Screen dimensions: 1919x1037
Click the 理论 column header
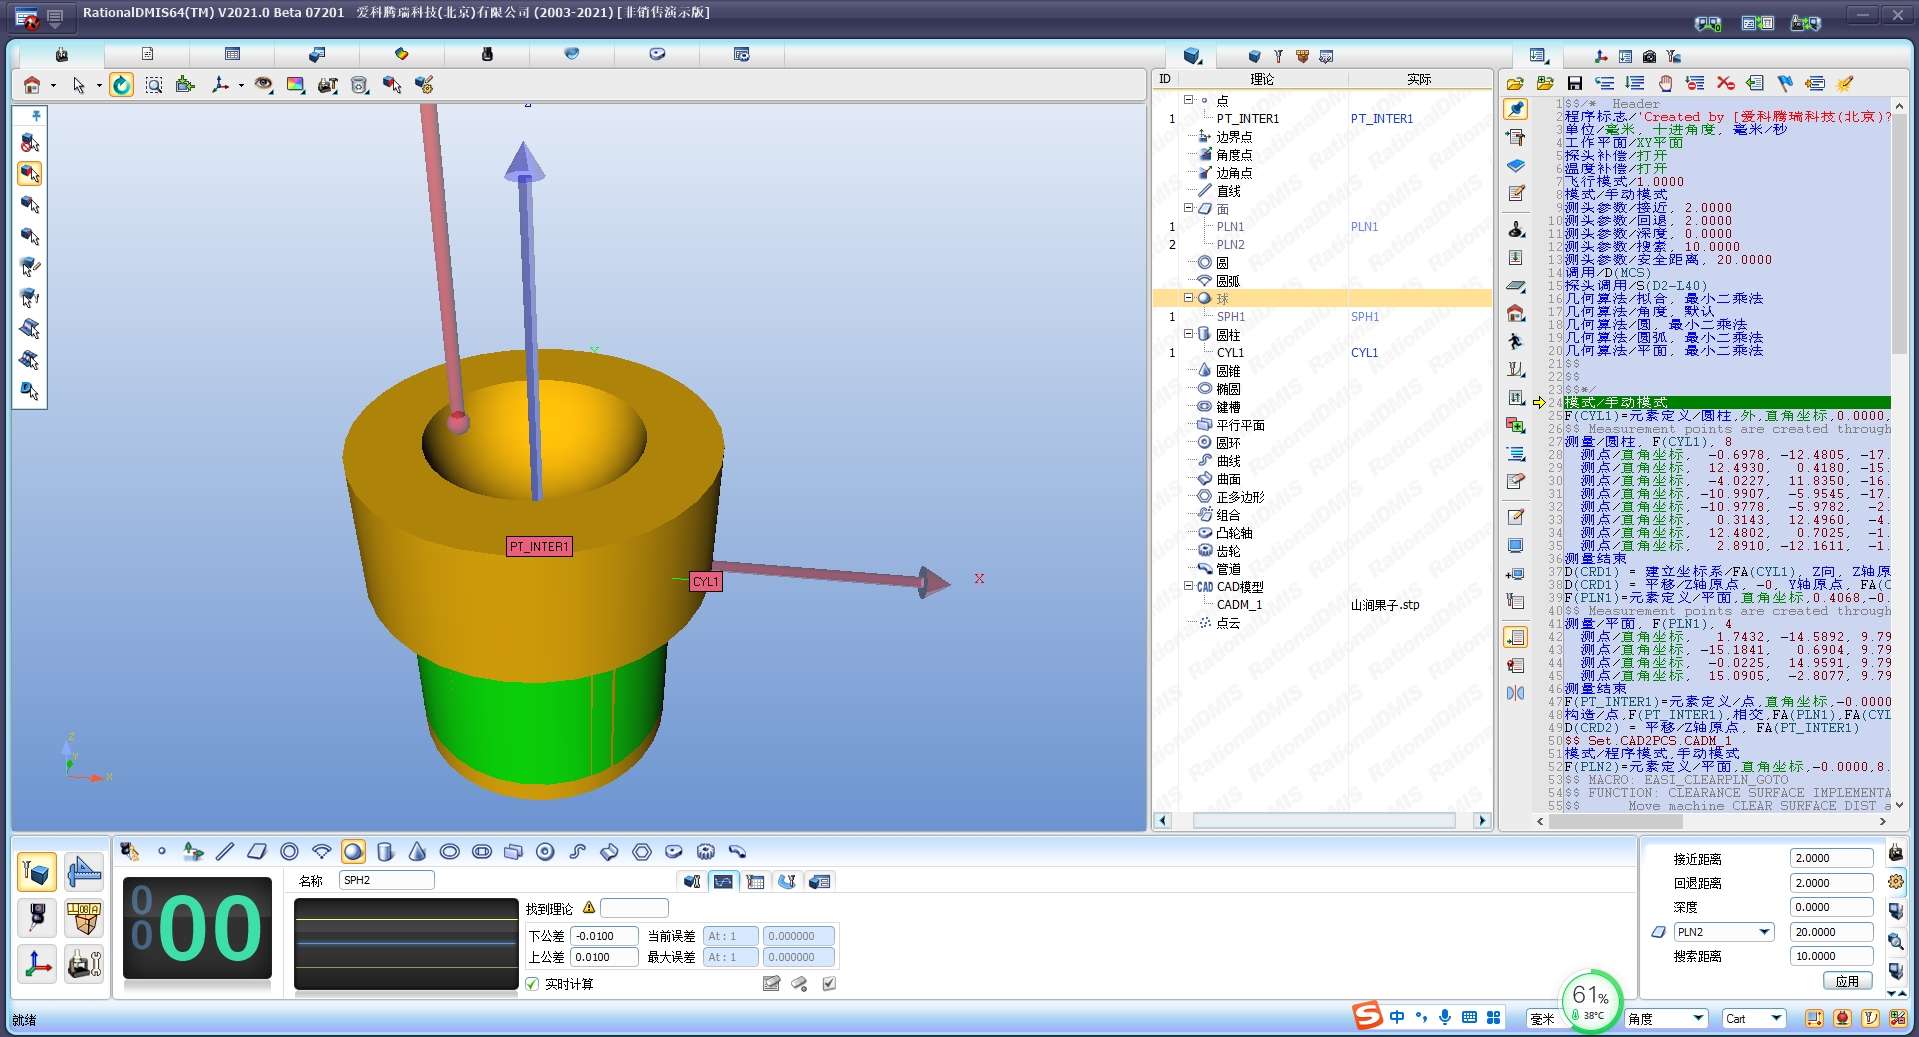tap(1262, 79)
